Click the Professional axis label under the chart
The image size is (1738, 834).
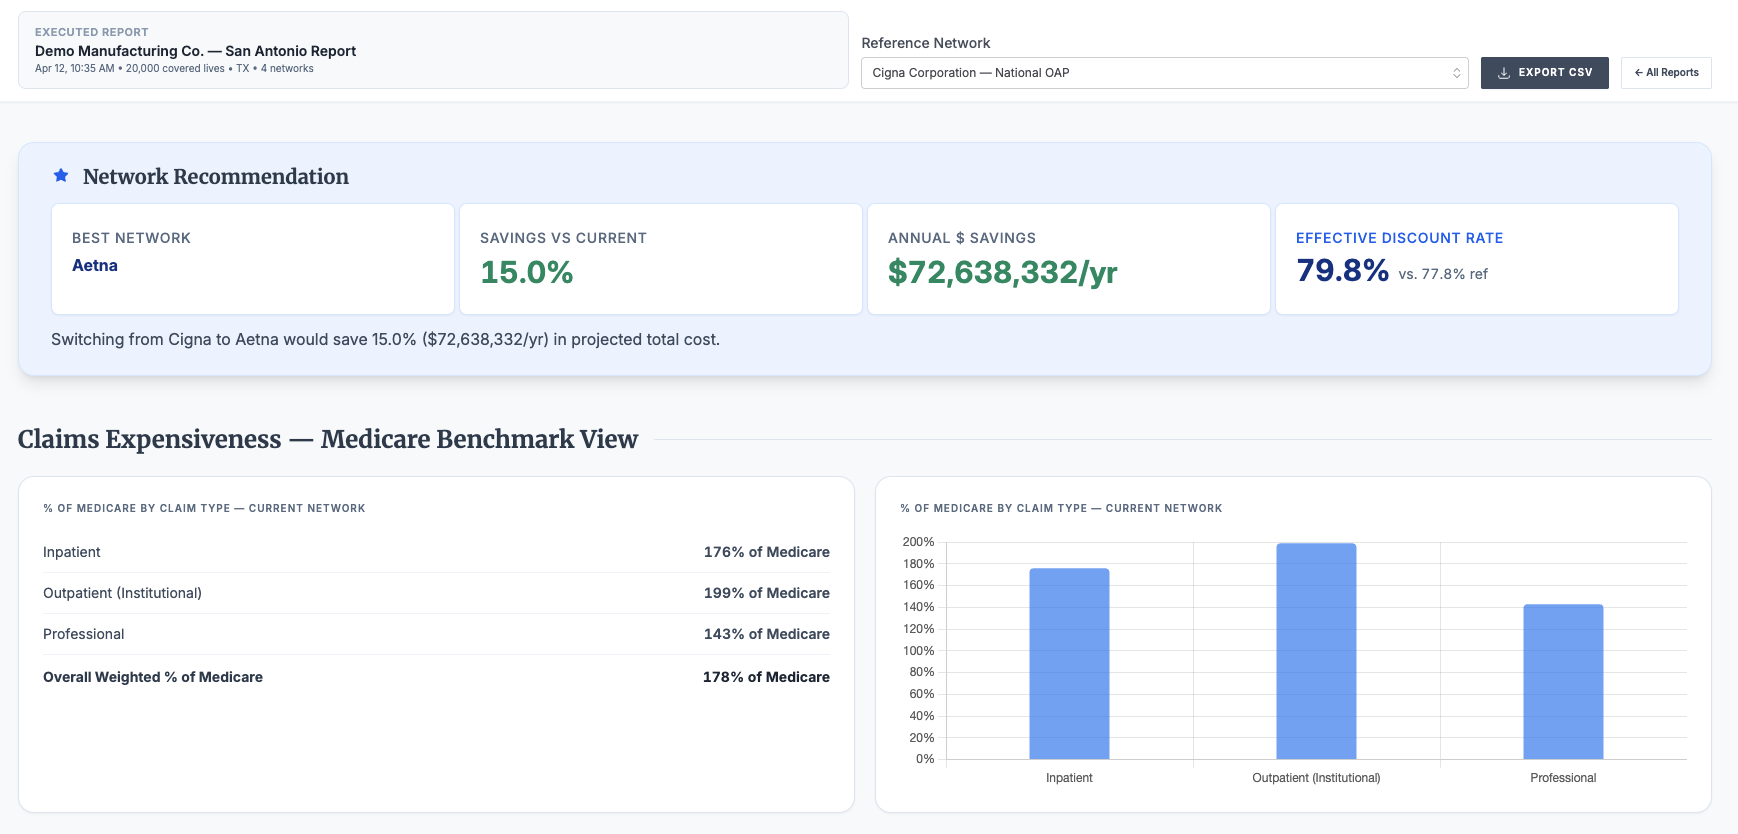1563,778
